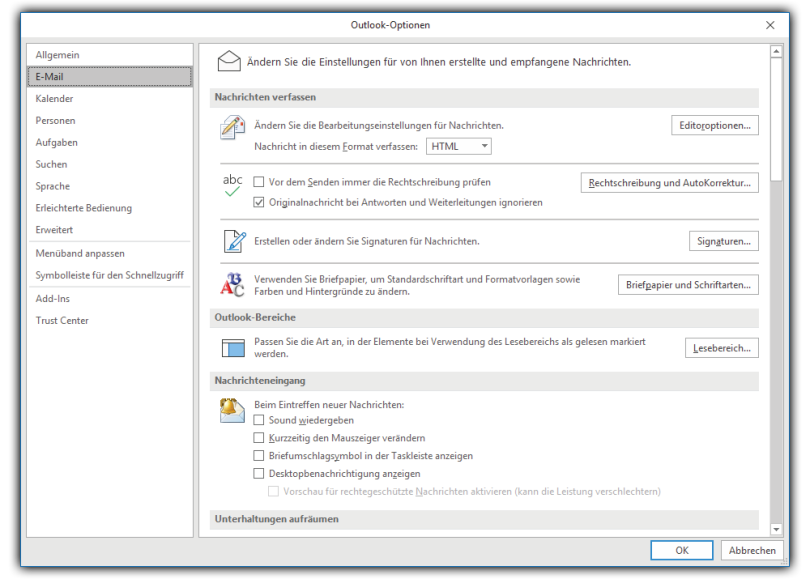This screenshot has width=810, height=579.
Task: Switch to Suchen options
Action: (110, 164)
